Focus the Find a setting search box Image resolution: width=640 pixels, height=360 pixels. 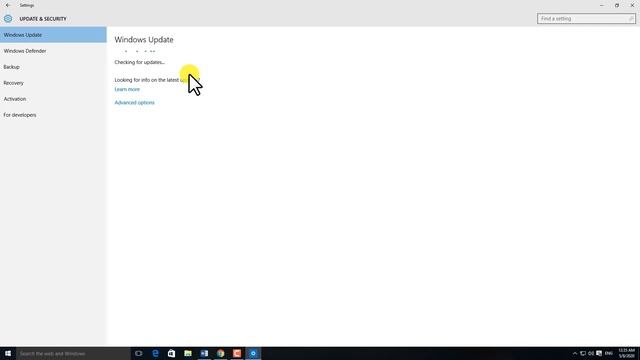point(586,19)
